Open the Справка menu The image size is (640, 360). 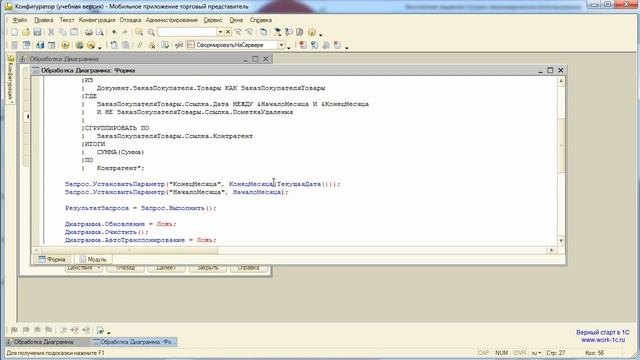pos(260,20)
